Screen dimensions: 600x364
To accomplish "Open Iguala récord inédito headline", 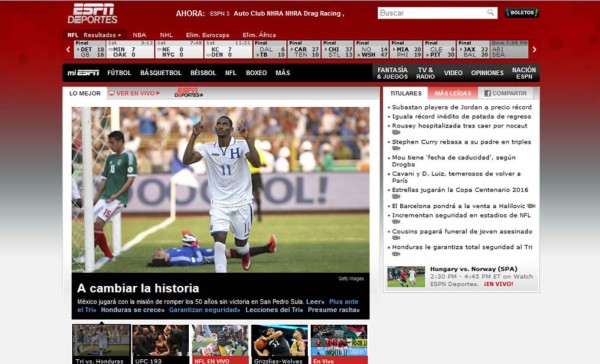I will (461, 116).
